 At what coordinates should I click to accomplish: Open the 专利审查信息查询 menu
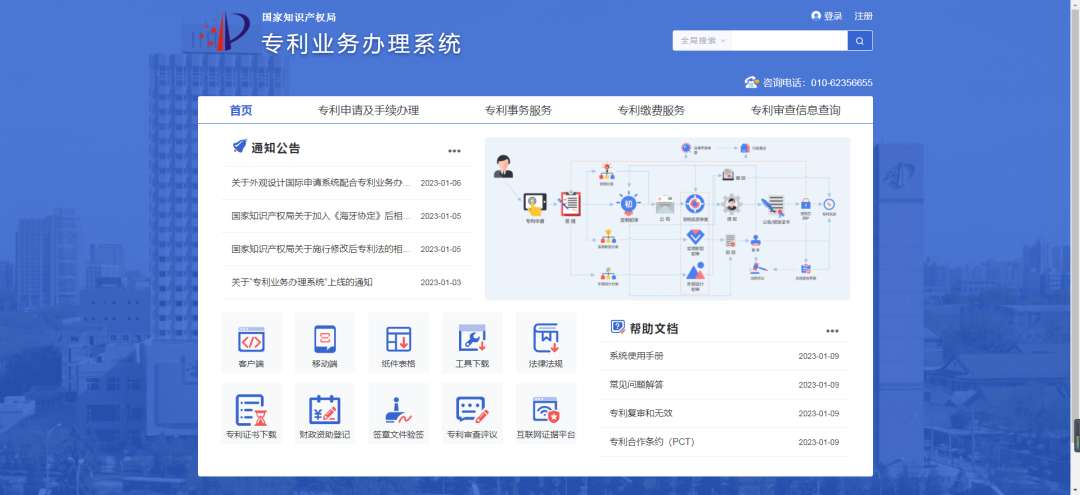coord(796,110)
